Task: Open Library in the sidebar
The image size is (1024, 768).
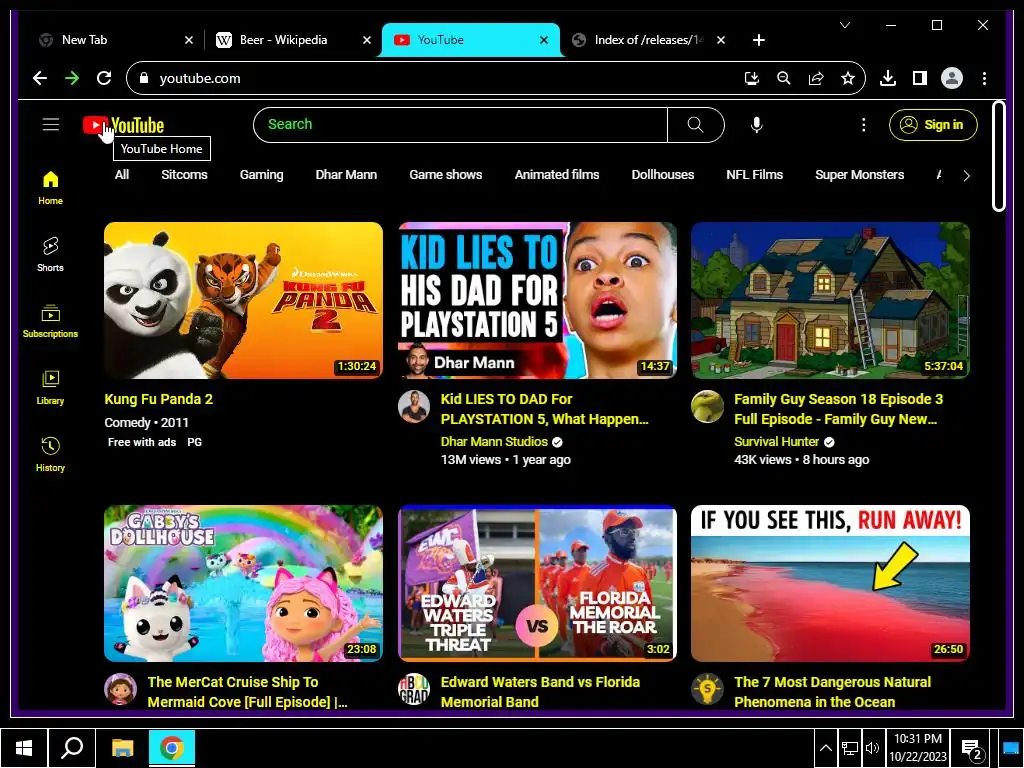Action: (50, 388)
